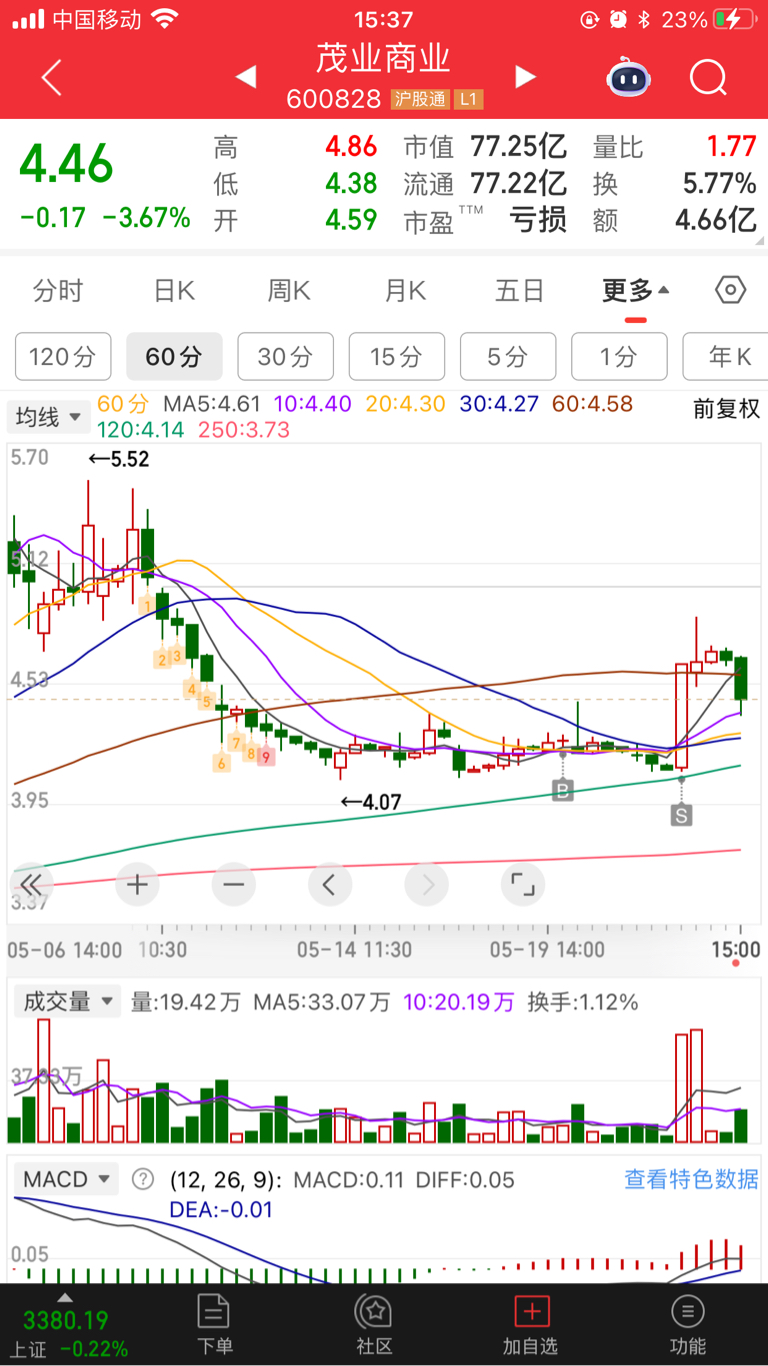Image resolution: width=768 pixels, height=1366 pixels.
Task: Select 年K period
Action: click(725, 356)
